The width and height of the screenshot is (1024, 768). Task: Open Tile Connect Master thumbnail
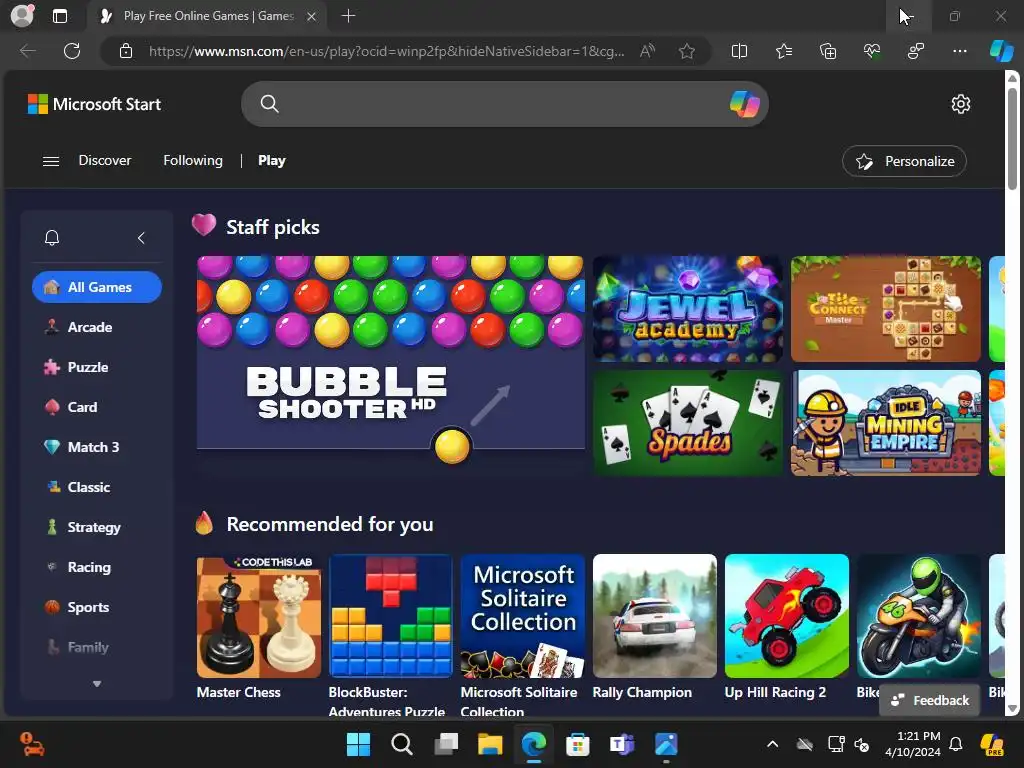(x=886, y=309)
